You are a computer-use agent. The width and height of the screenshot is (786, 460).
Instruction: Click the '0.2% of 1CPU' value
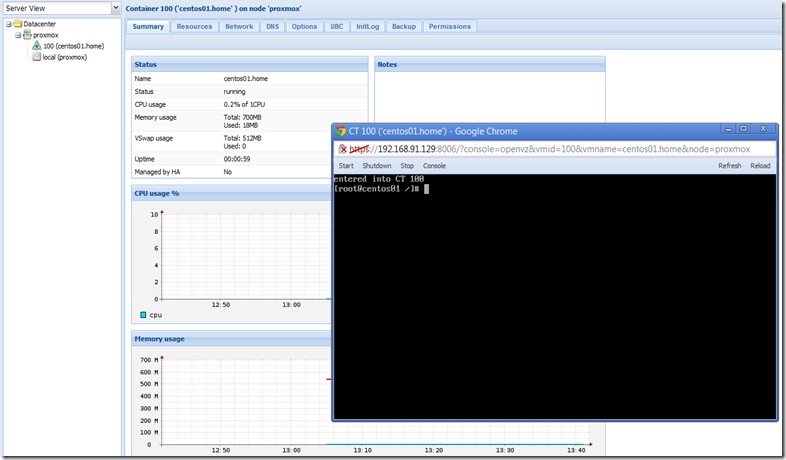coord(244,105)
